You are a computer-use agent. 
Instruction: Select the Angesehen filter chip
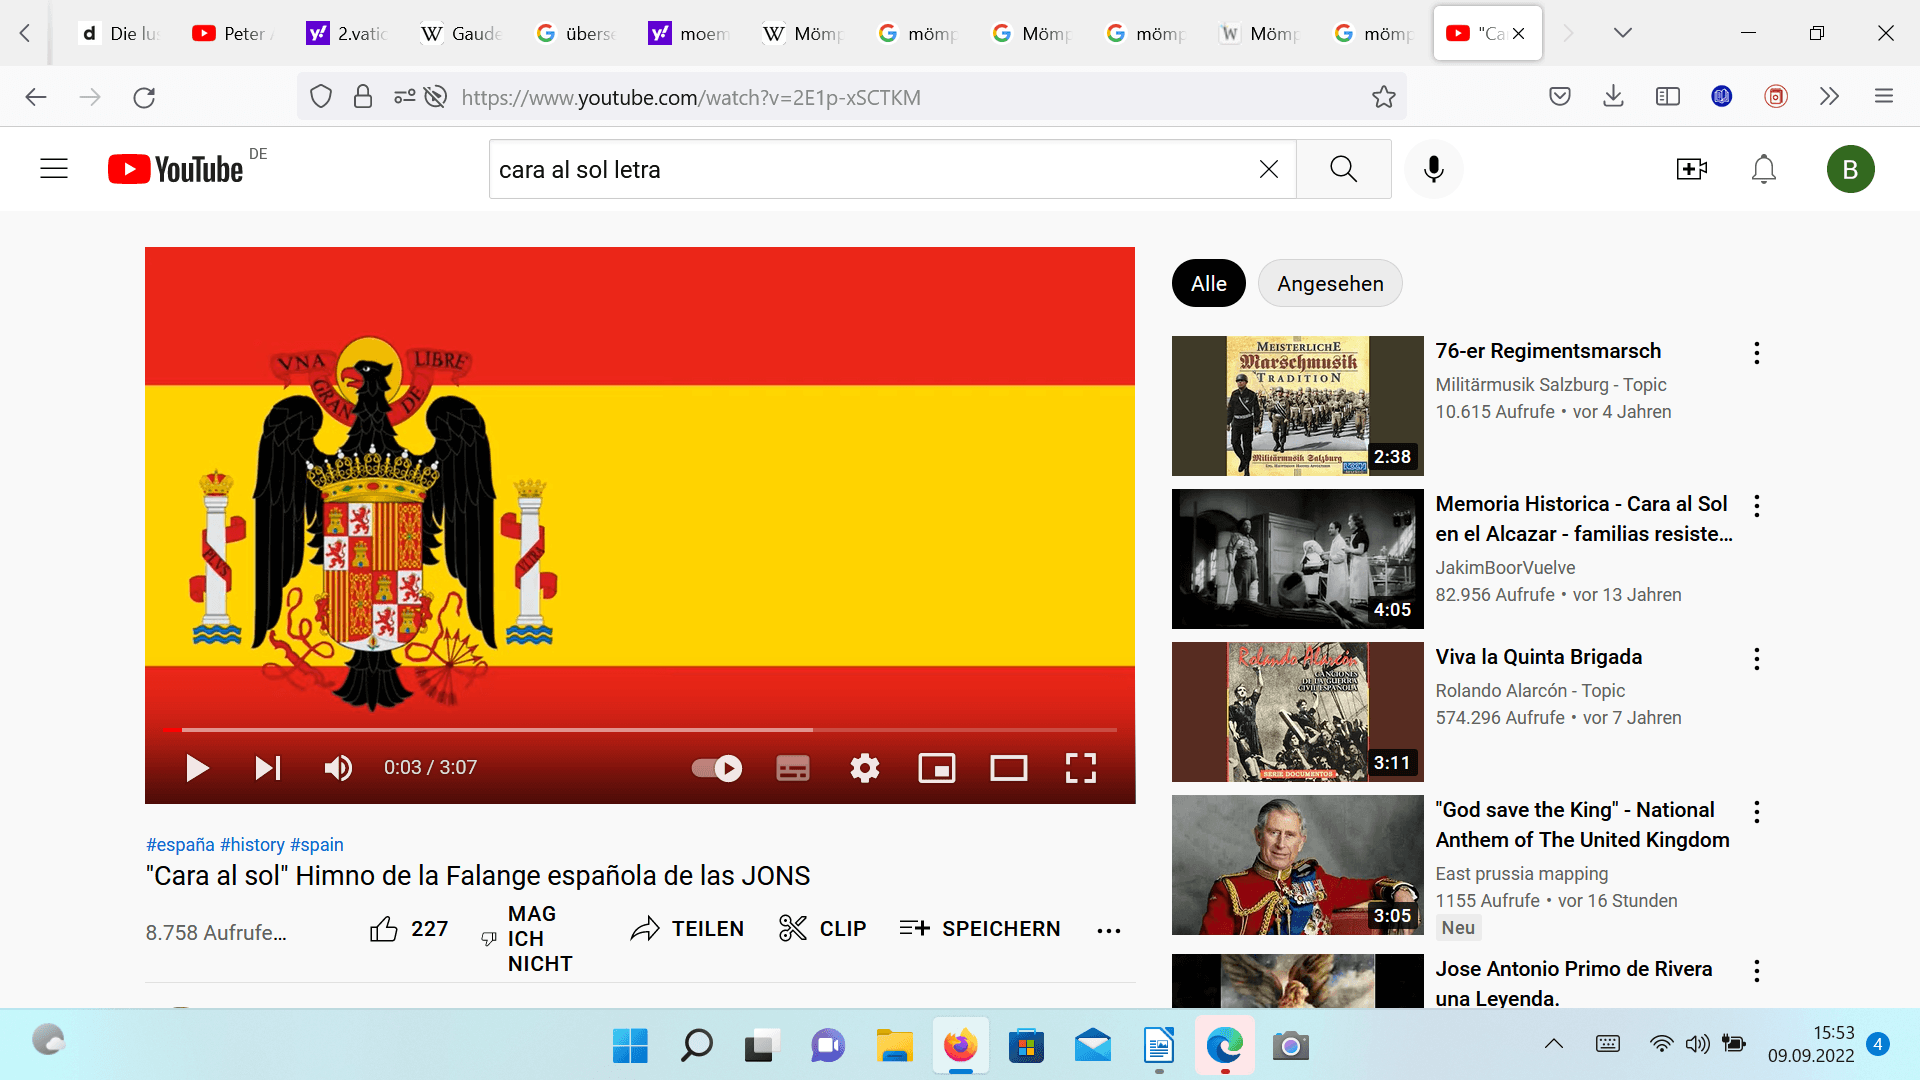coord(1330,284)
